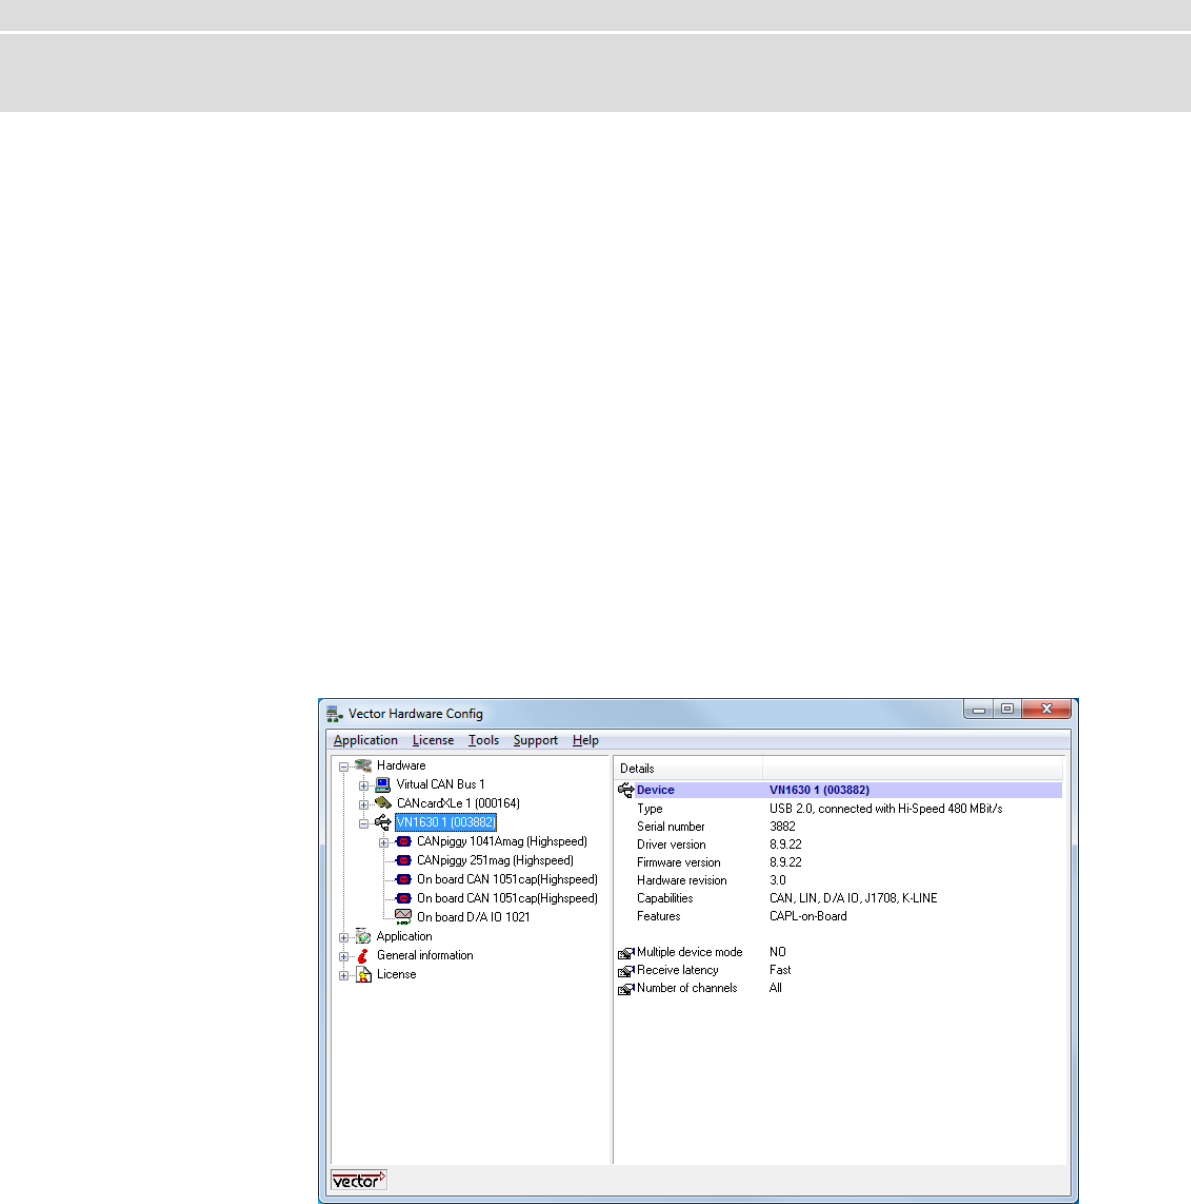
Task: Click the Features value CAPL-on-Board
Action: [807, 917]
